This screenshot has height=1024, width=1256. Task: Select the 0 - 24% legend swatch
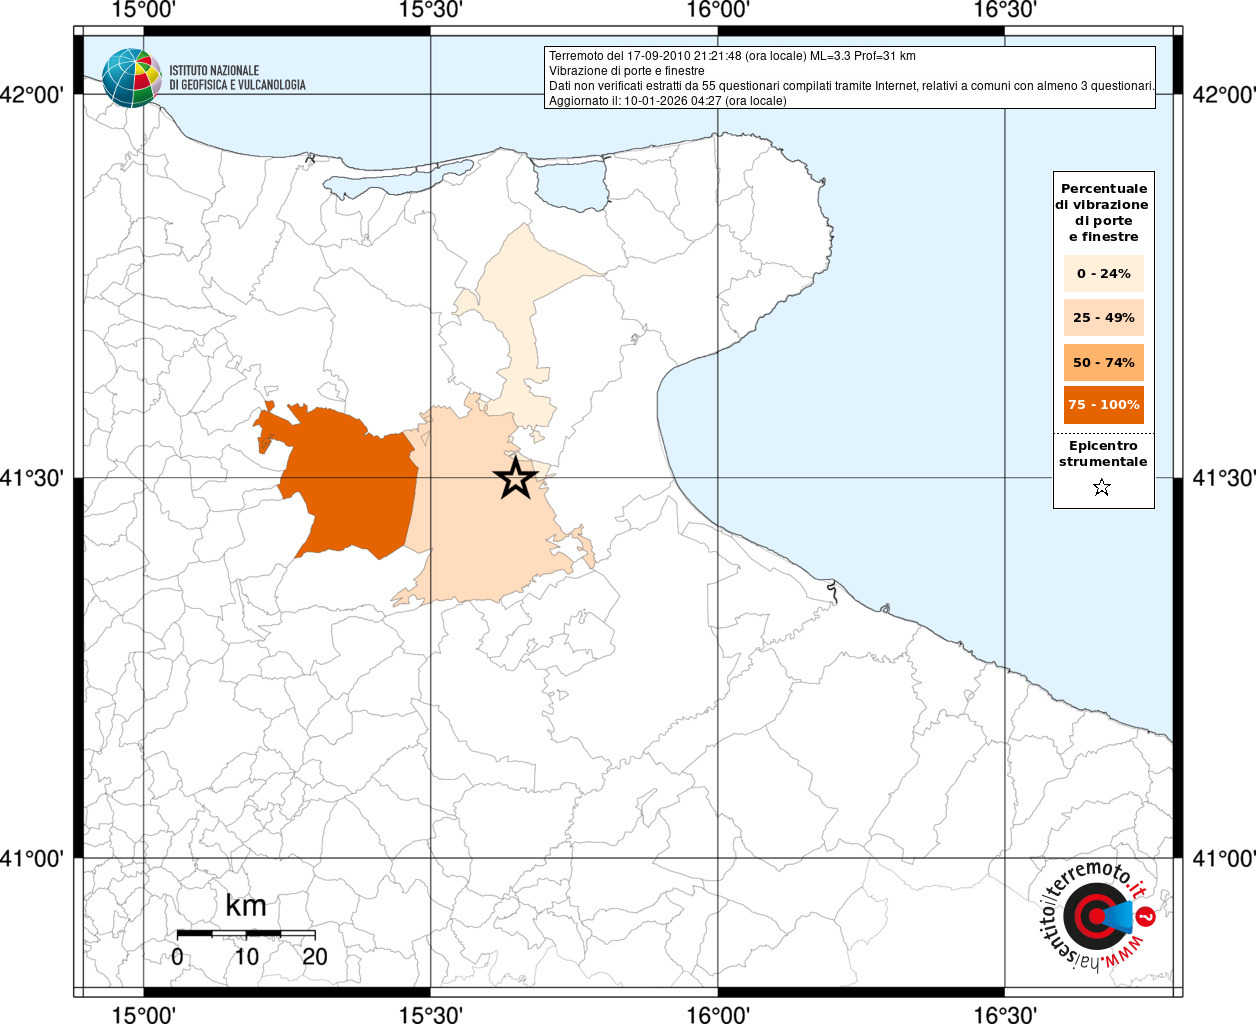pyautogui.click(x=1103, y=274)
